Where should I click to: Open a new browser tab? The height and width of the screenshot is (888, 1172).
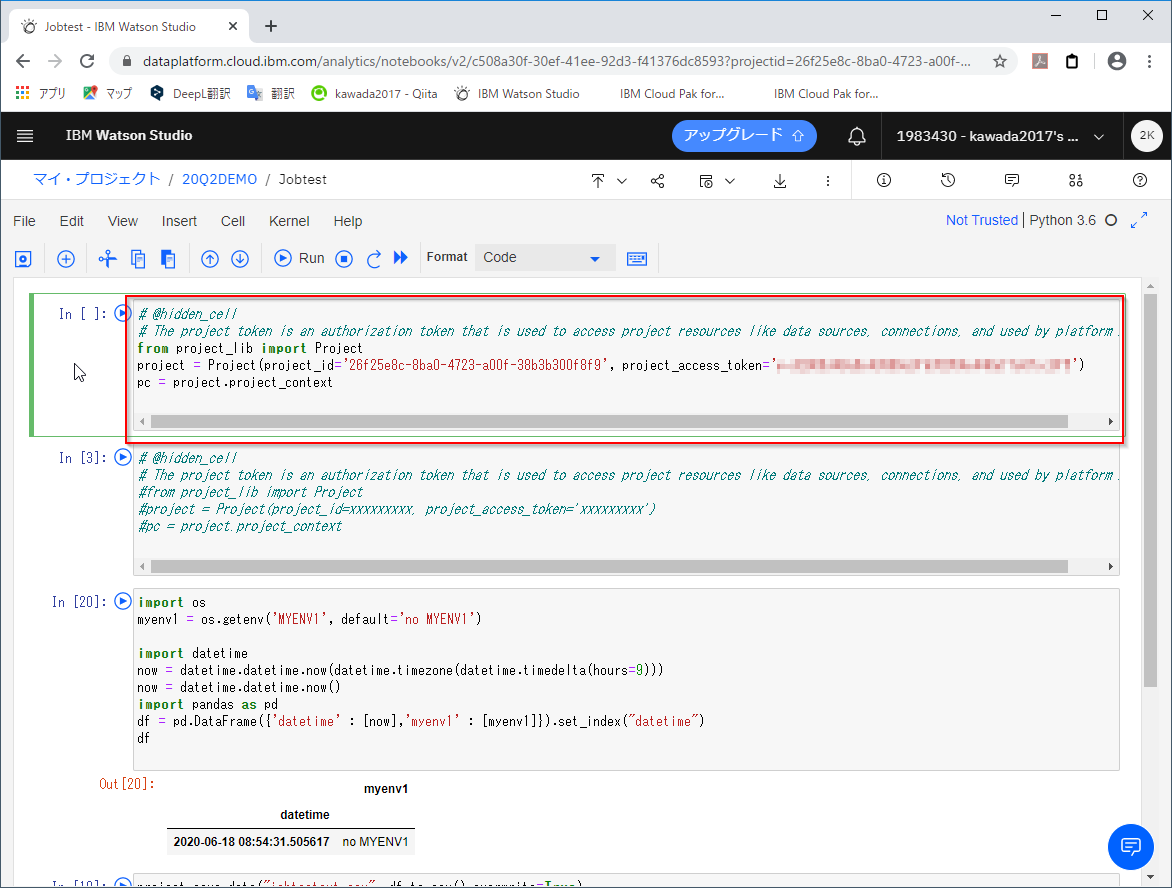271,26
